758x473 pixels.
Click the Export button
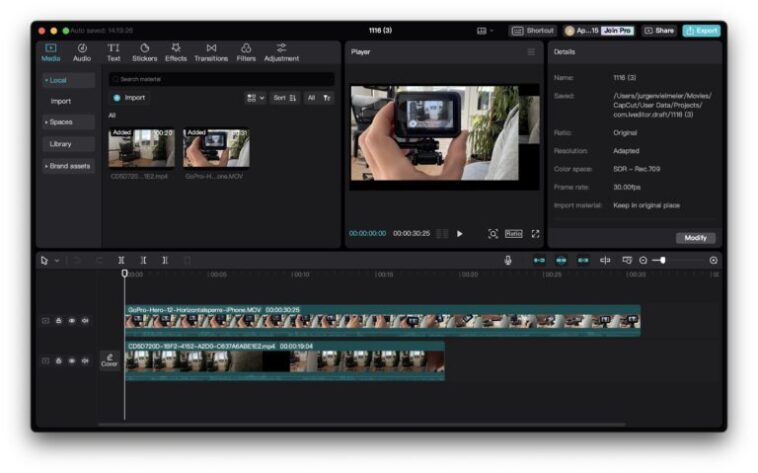(701, 30)
